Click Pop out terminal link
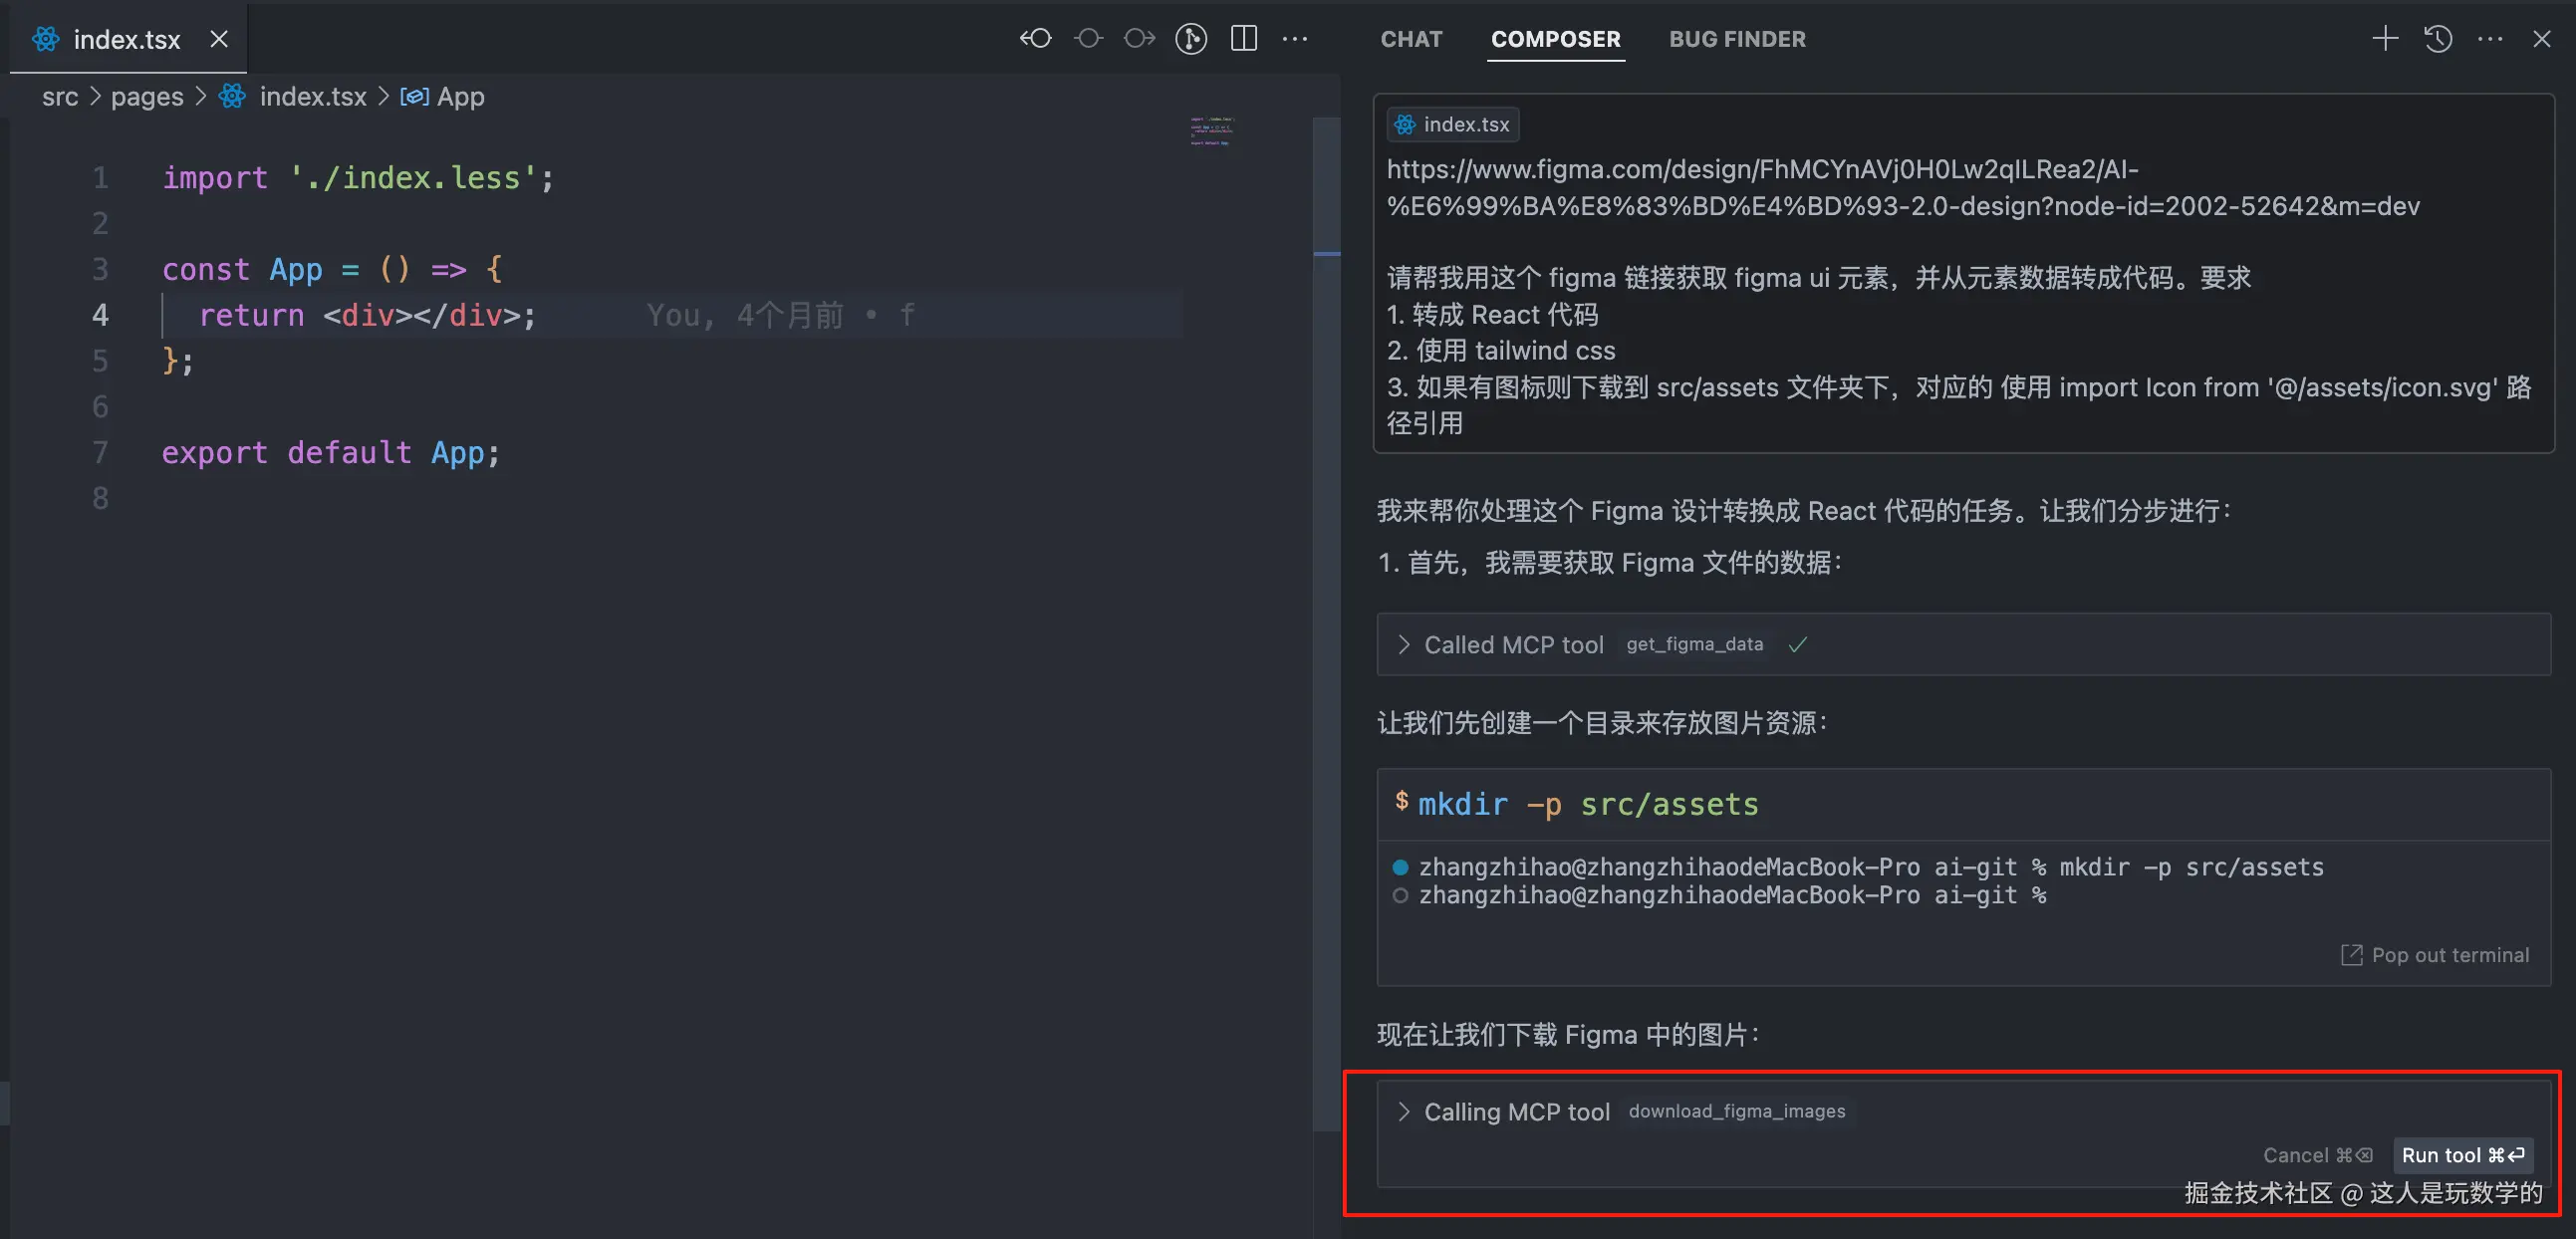Screen dimensions: 2576x1239 (2436, 955)
